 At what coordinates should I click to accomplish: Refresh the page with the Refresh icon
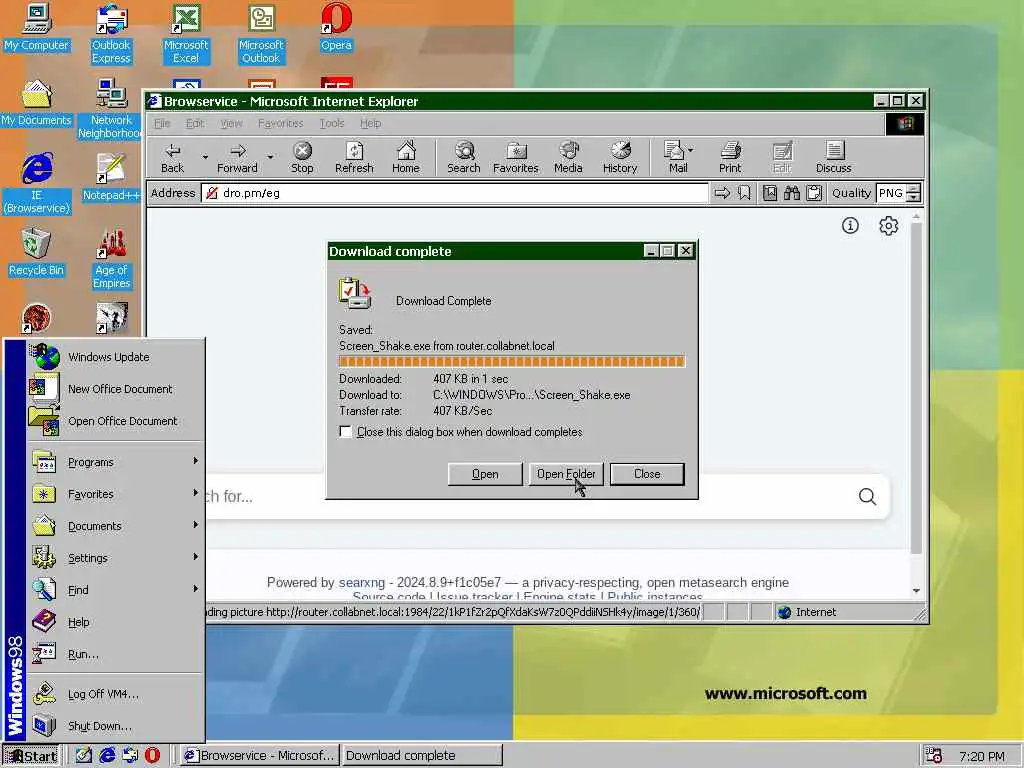pyautogui.click(x=354, y=157)
